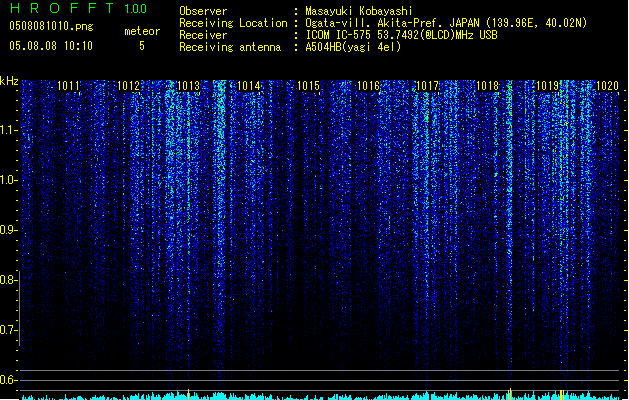Click the 0.9 kHz axis label
The width and height of the screenshot is (629, 400).
(x=9, y=230)
